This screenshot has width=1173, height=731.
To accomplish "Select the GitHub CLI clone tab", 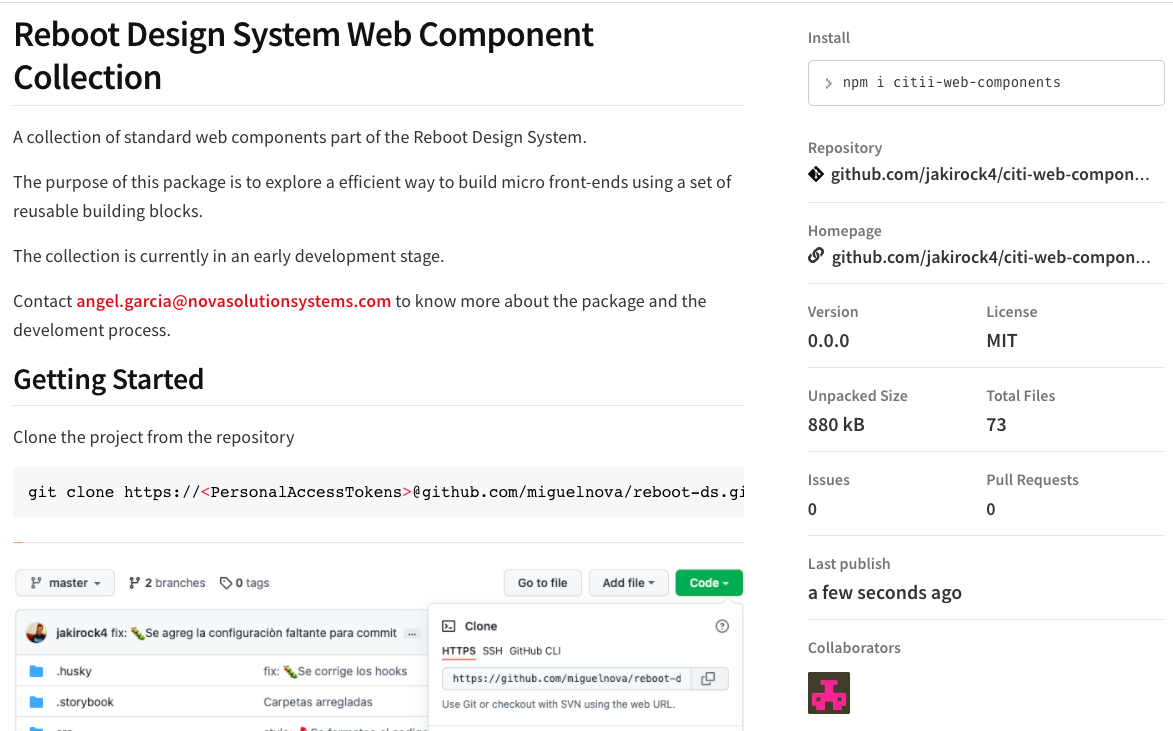I will (x=535, y=651).
